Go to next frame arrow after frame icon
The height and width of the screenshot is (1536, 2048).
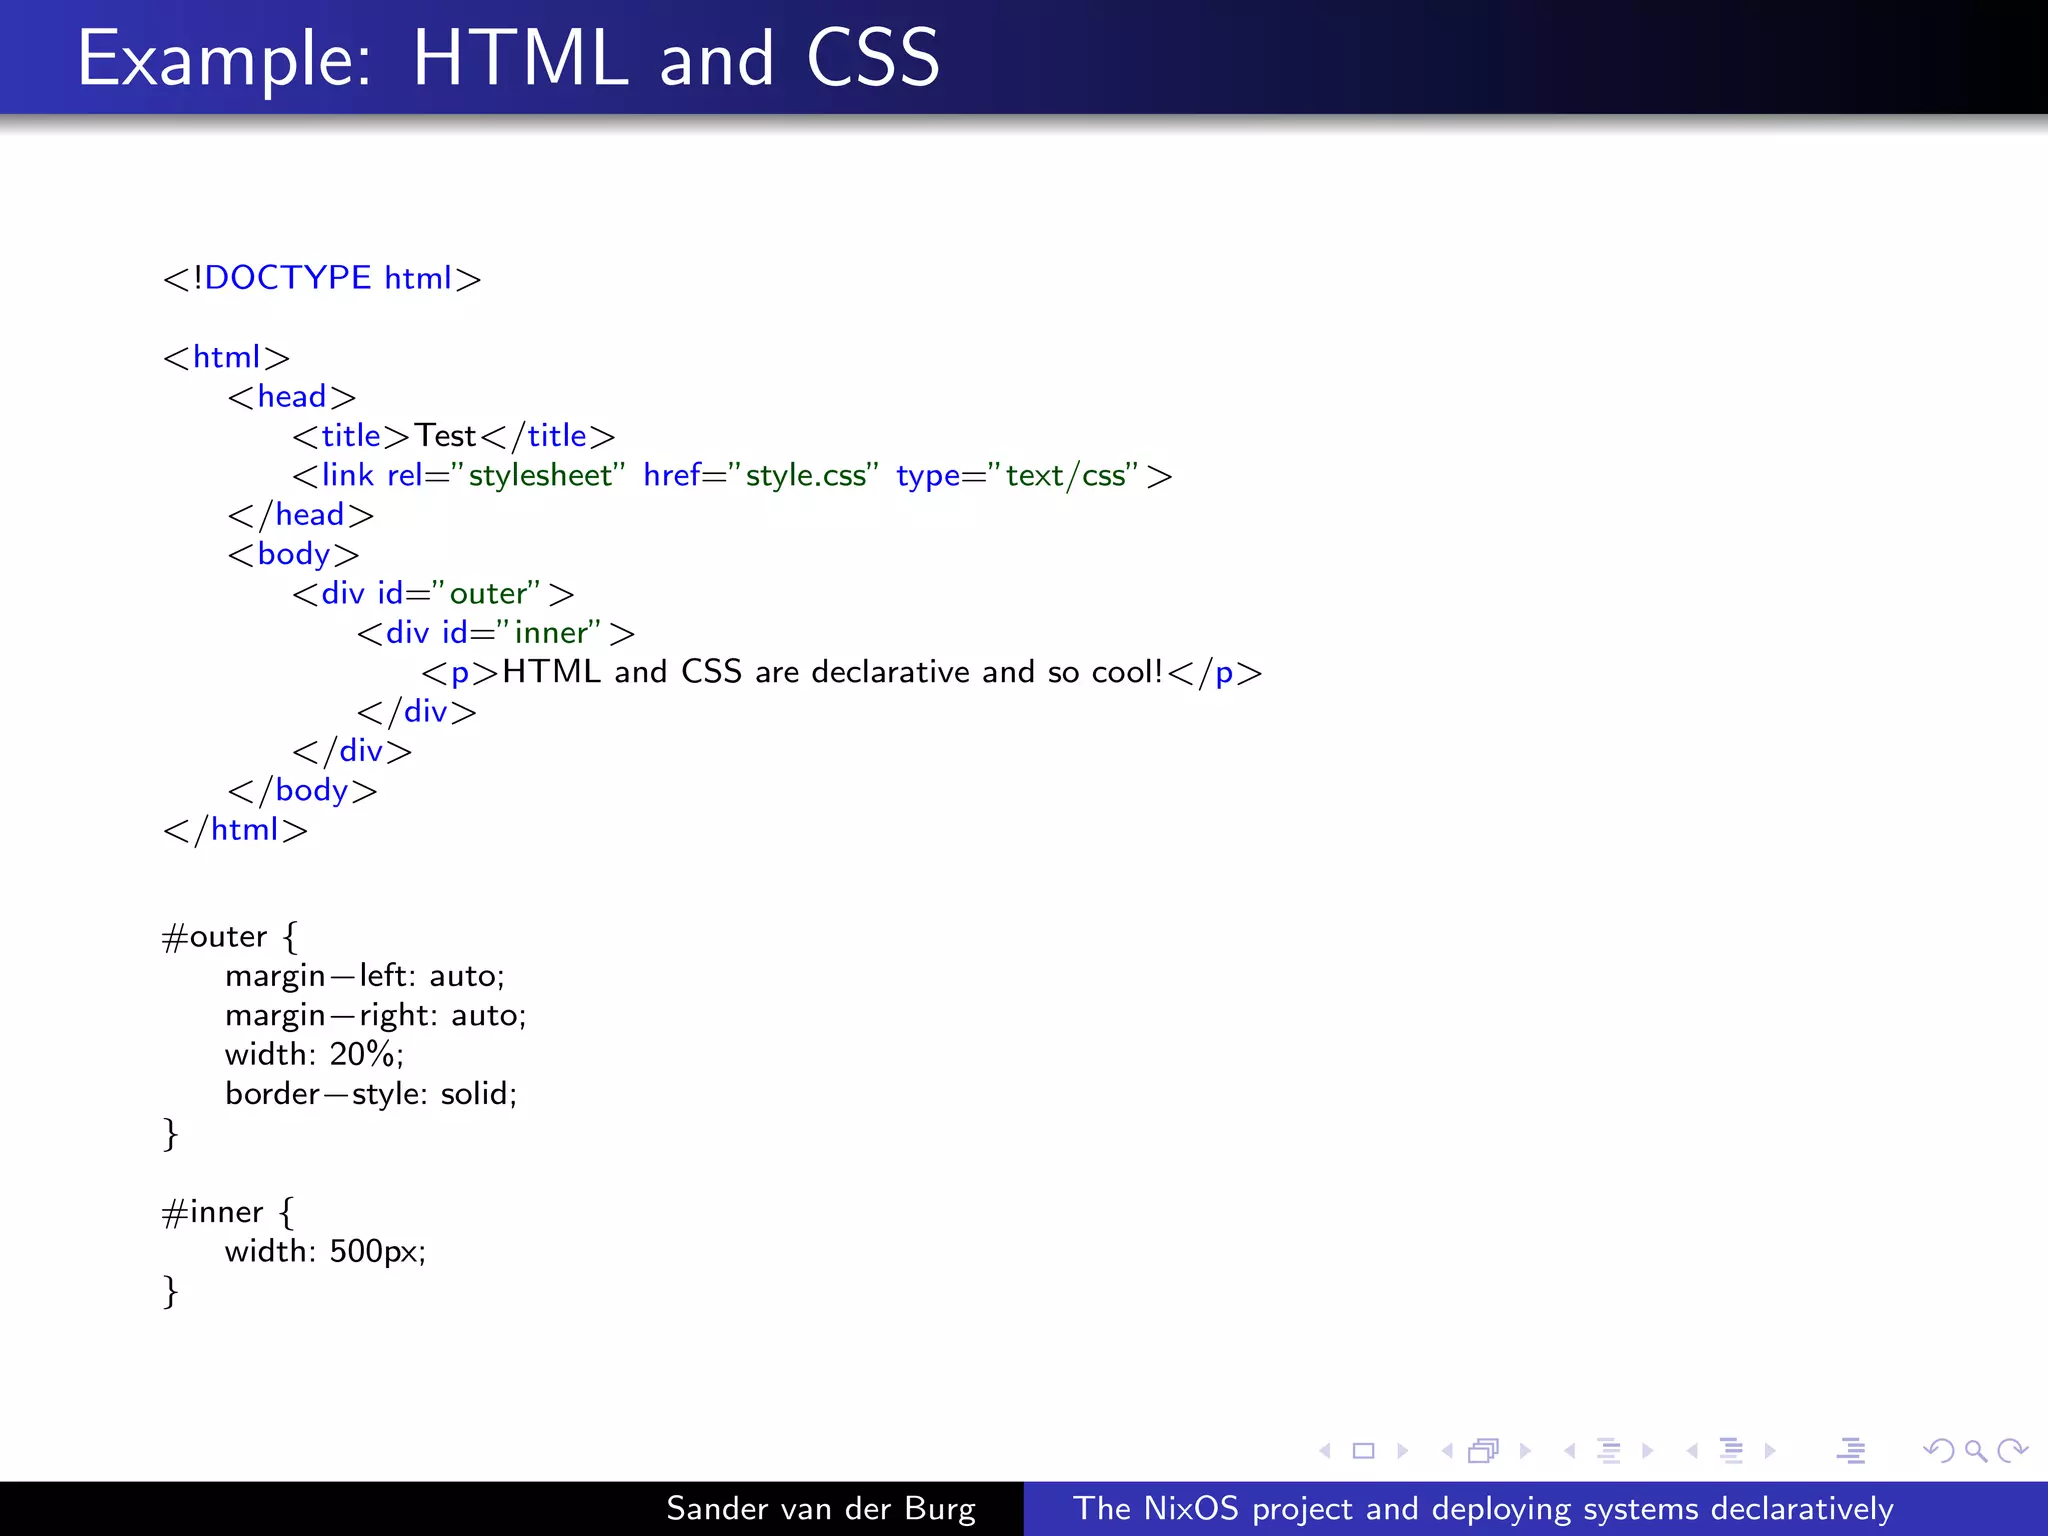(1525, 1451)
